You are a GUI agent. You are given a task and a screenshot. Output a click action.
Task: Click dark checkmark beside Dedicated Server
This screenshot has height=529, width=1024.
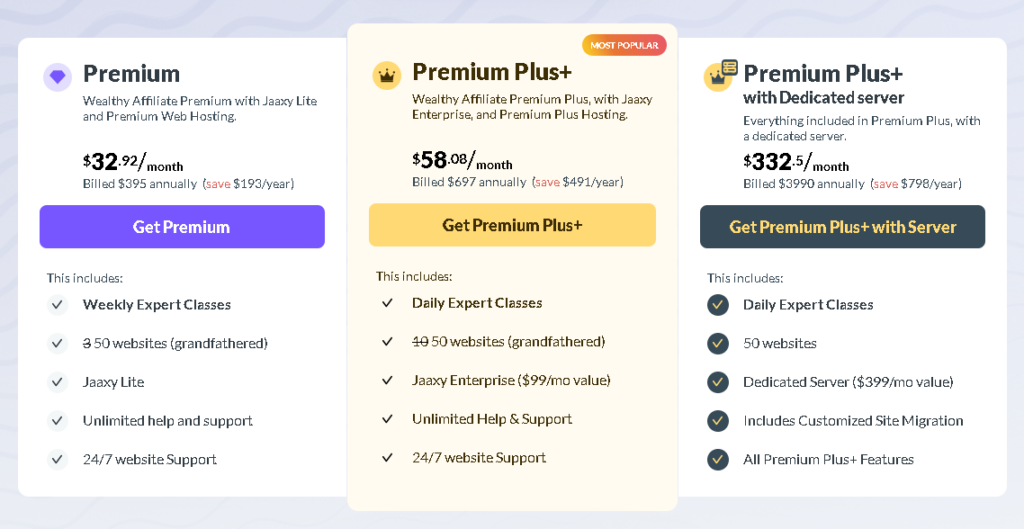tap(718, 382)
